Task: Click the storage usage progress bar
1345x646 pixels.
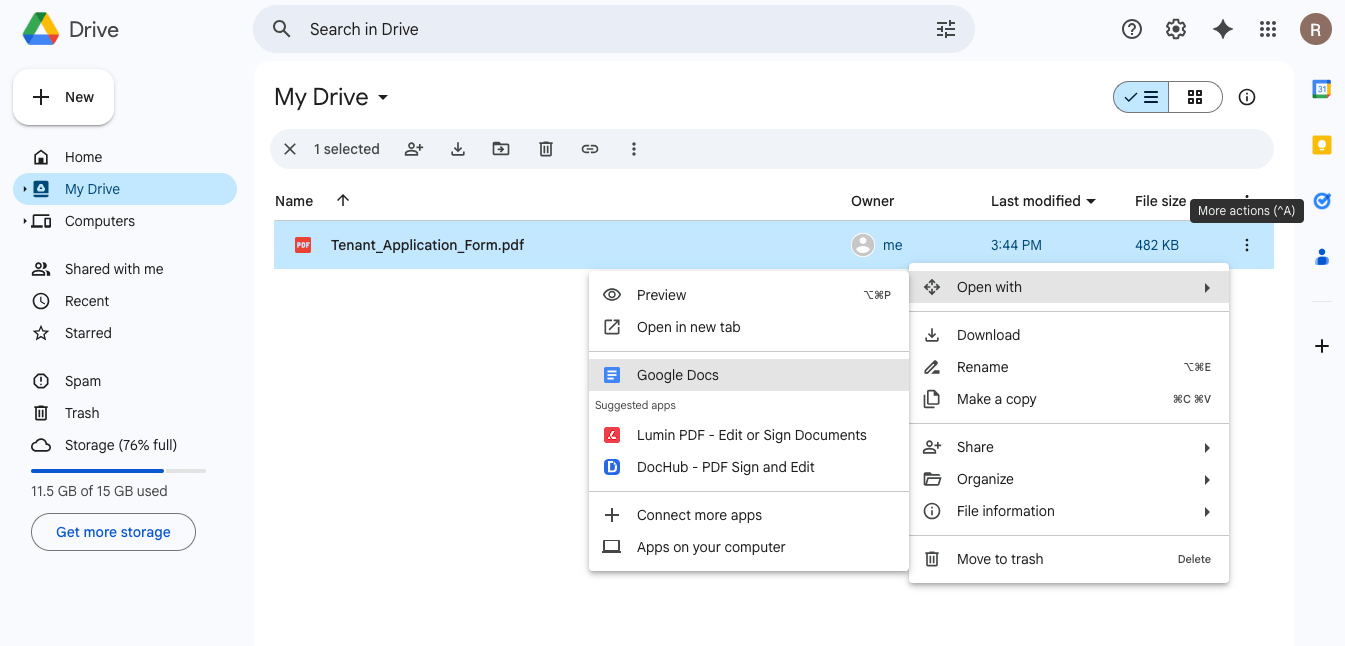Action: click(118, 470)
